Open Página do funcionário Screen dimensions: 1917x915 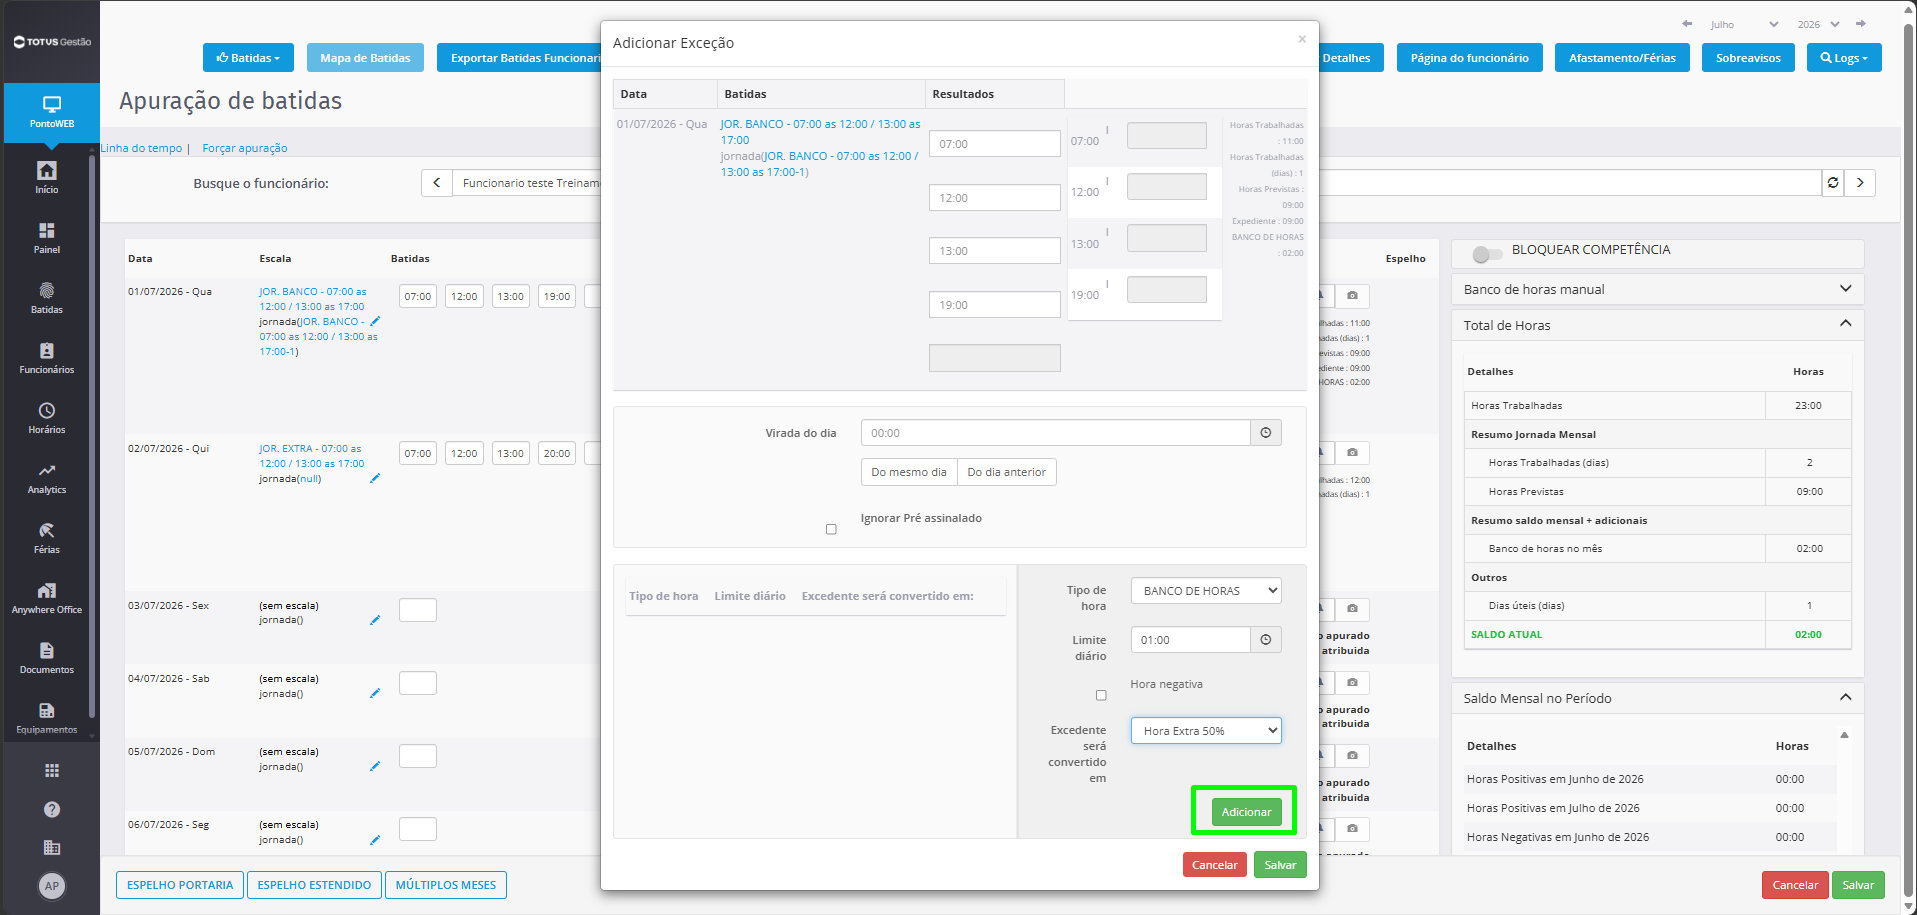pos(1469,58)
